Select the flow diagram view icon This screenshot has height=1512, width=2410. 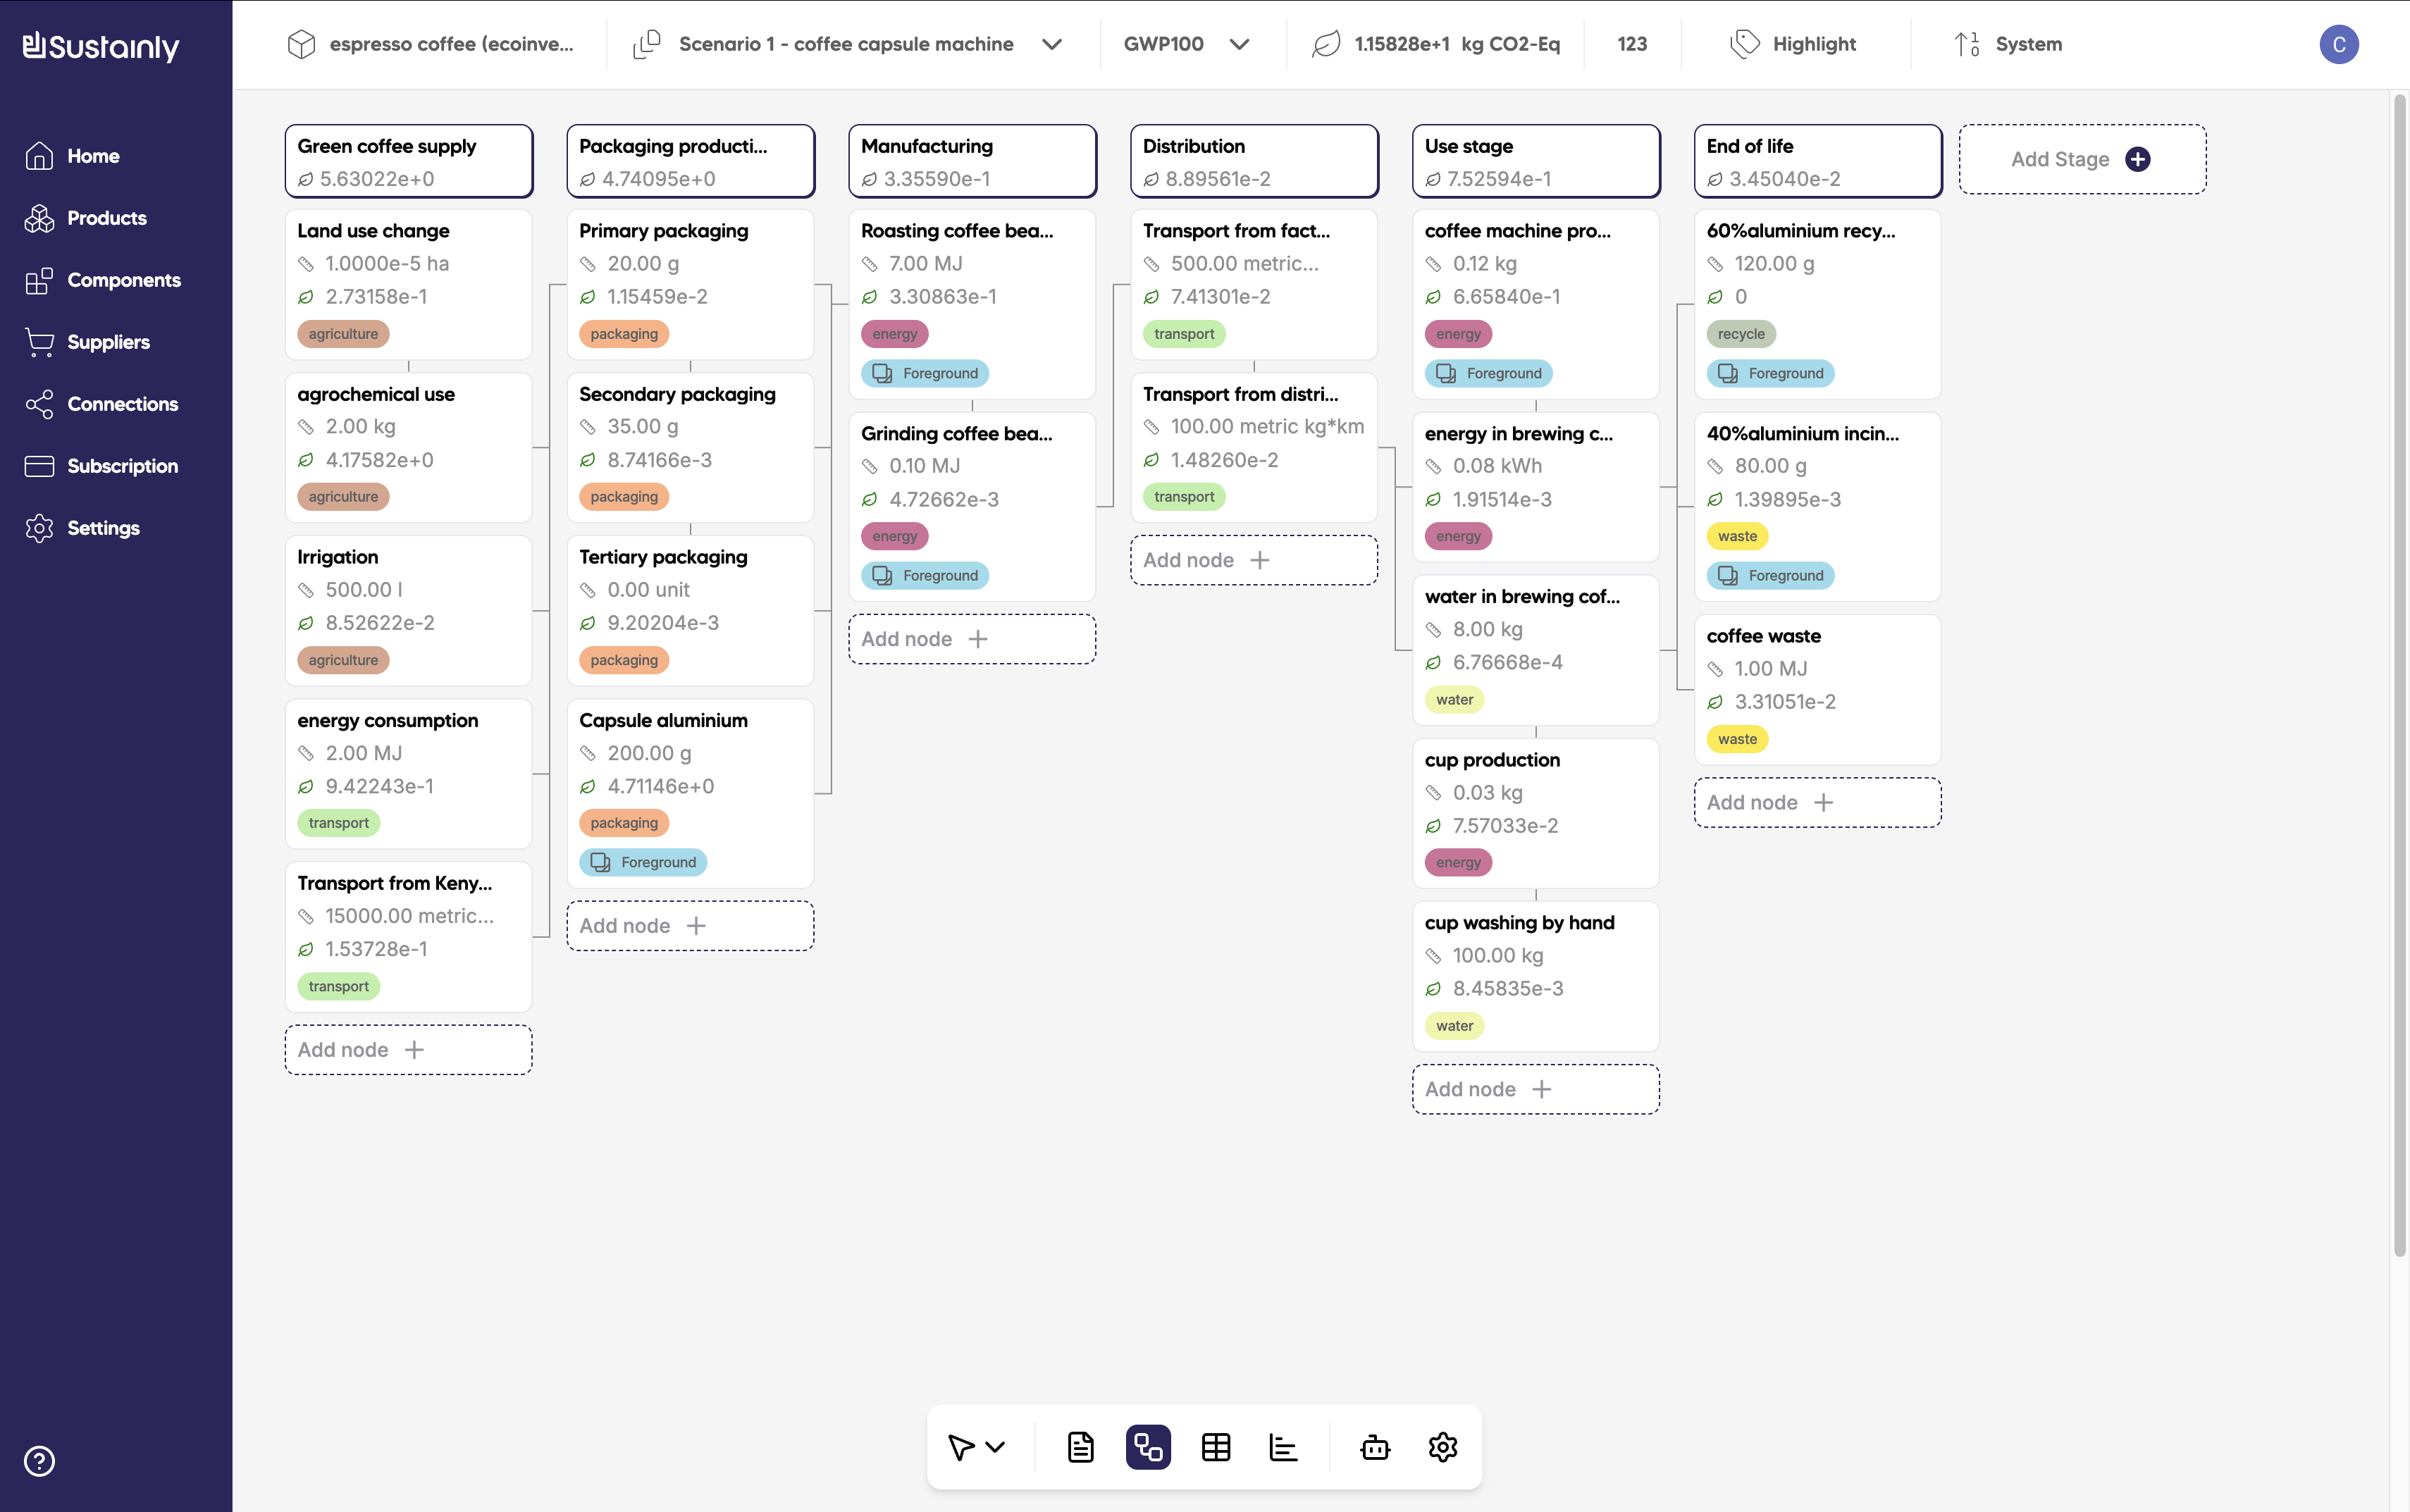click(x=1148, y=1447)
